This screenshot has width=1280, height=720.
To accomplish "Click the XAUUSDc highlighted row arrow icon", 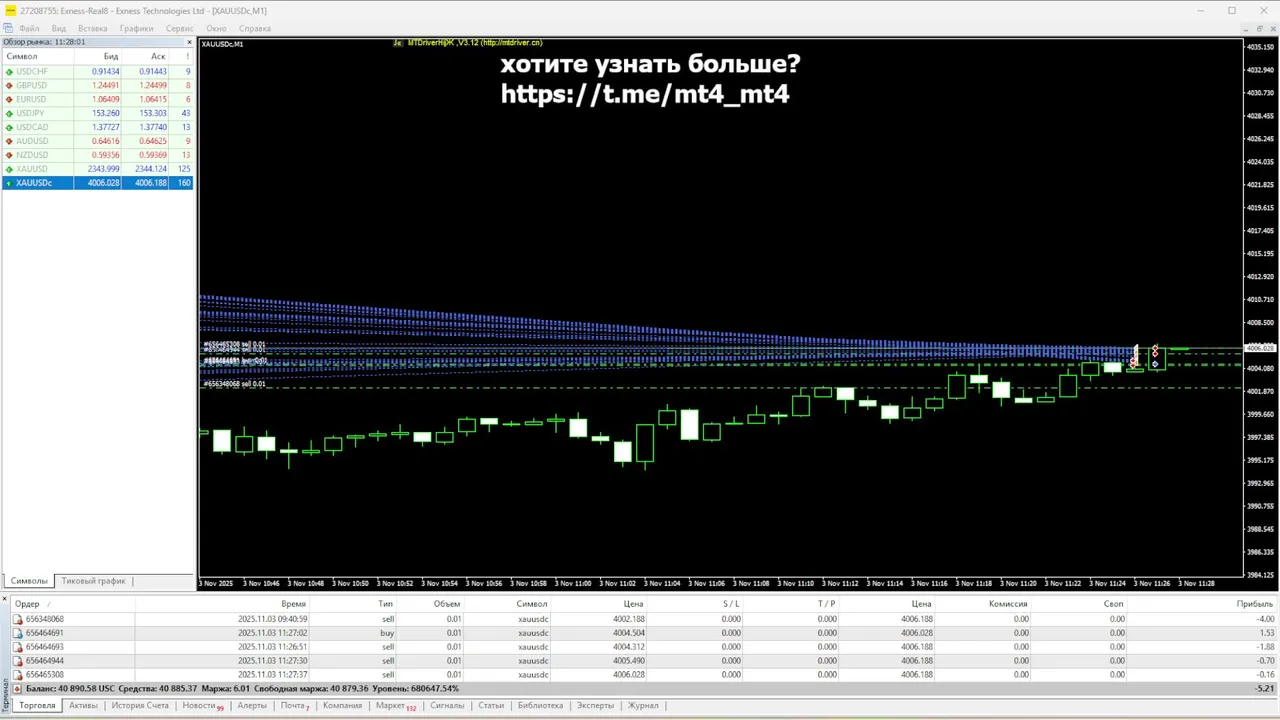I will [10, 183].
